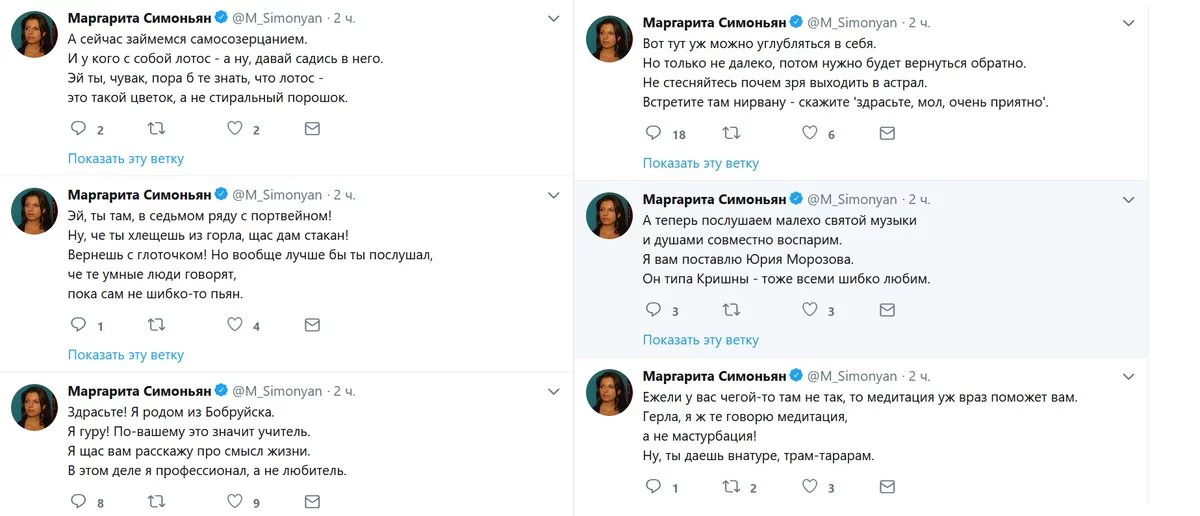The height and width of the screenshot is (516, 1200).
Task: Open profile avatar on the портвейн tweet
Action: [x=33, y=211]
